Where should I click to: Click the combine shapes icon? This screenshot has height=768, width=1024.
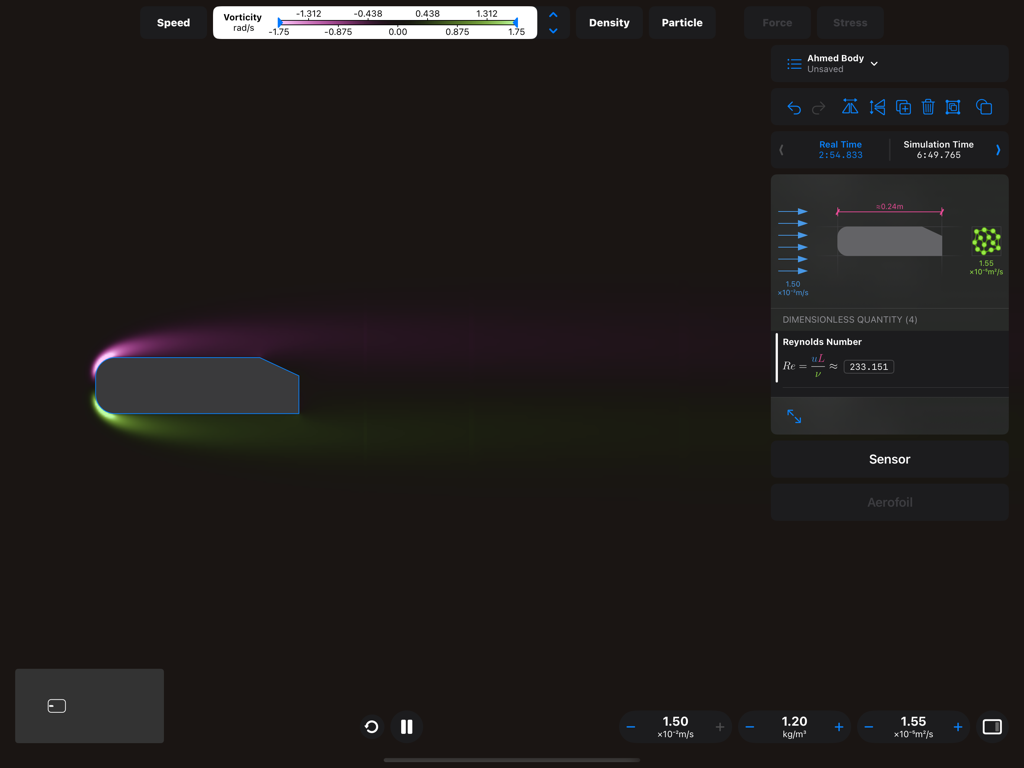tap(984, 107)
